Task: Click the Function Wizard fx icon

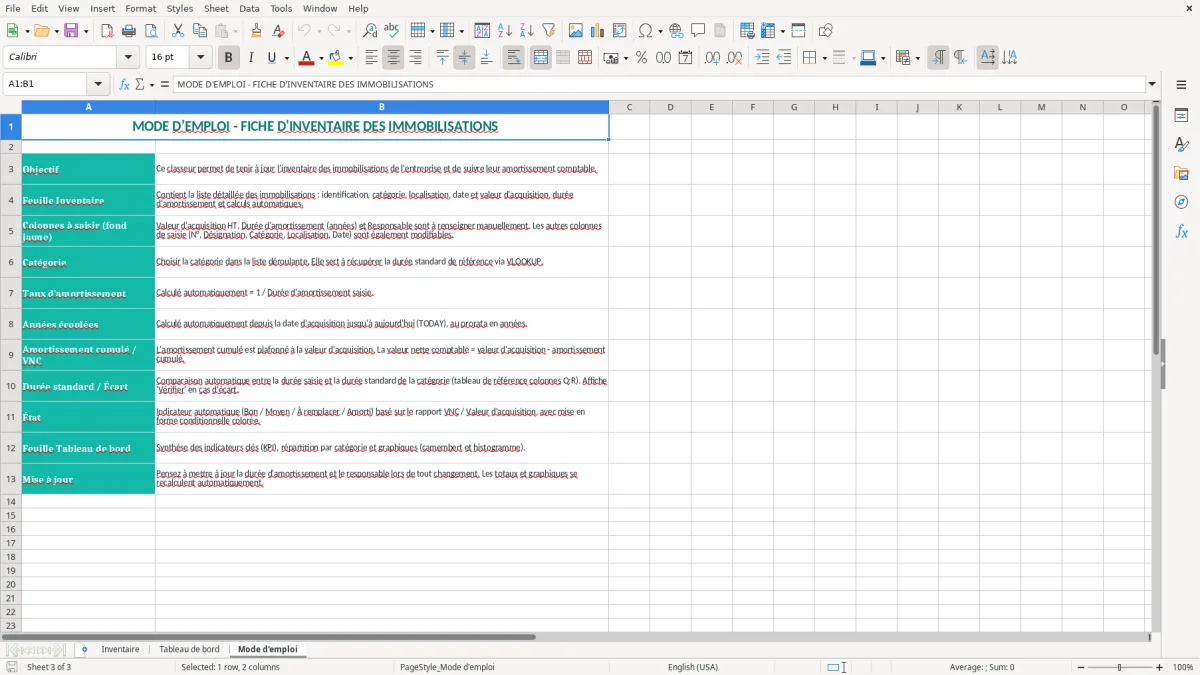Action: [125, 85]
